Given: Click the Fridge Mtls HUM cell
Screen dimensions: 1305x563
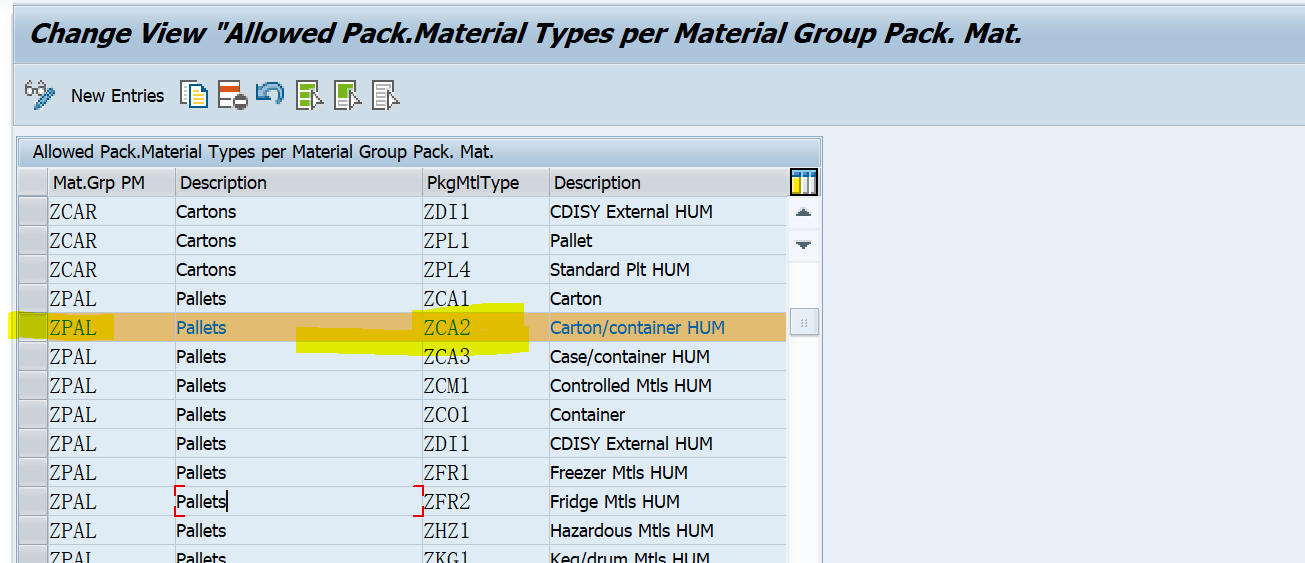Looking at the screenshot, I should point(668,502).
